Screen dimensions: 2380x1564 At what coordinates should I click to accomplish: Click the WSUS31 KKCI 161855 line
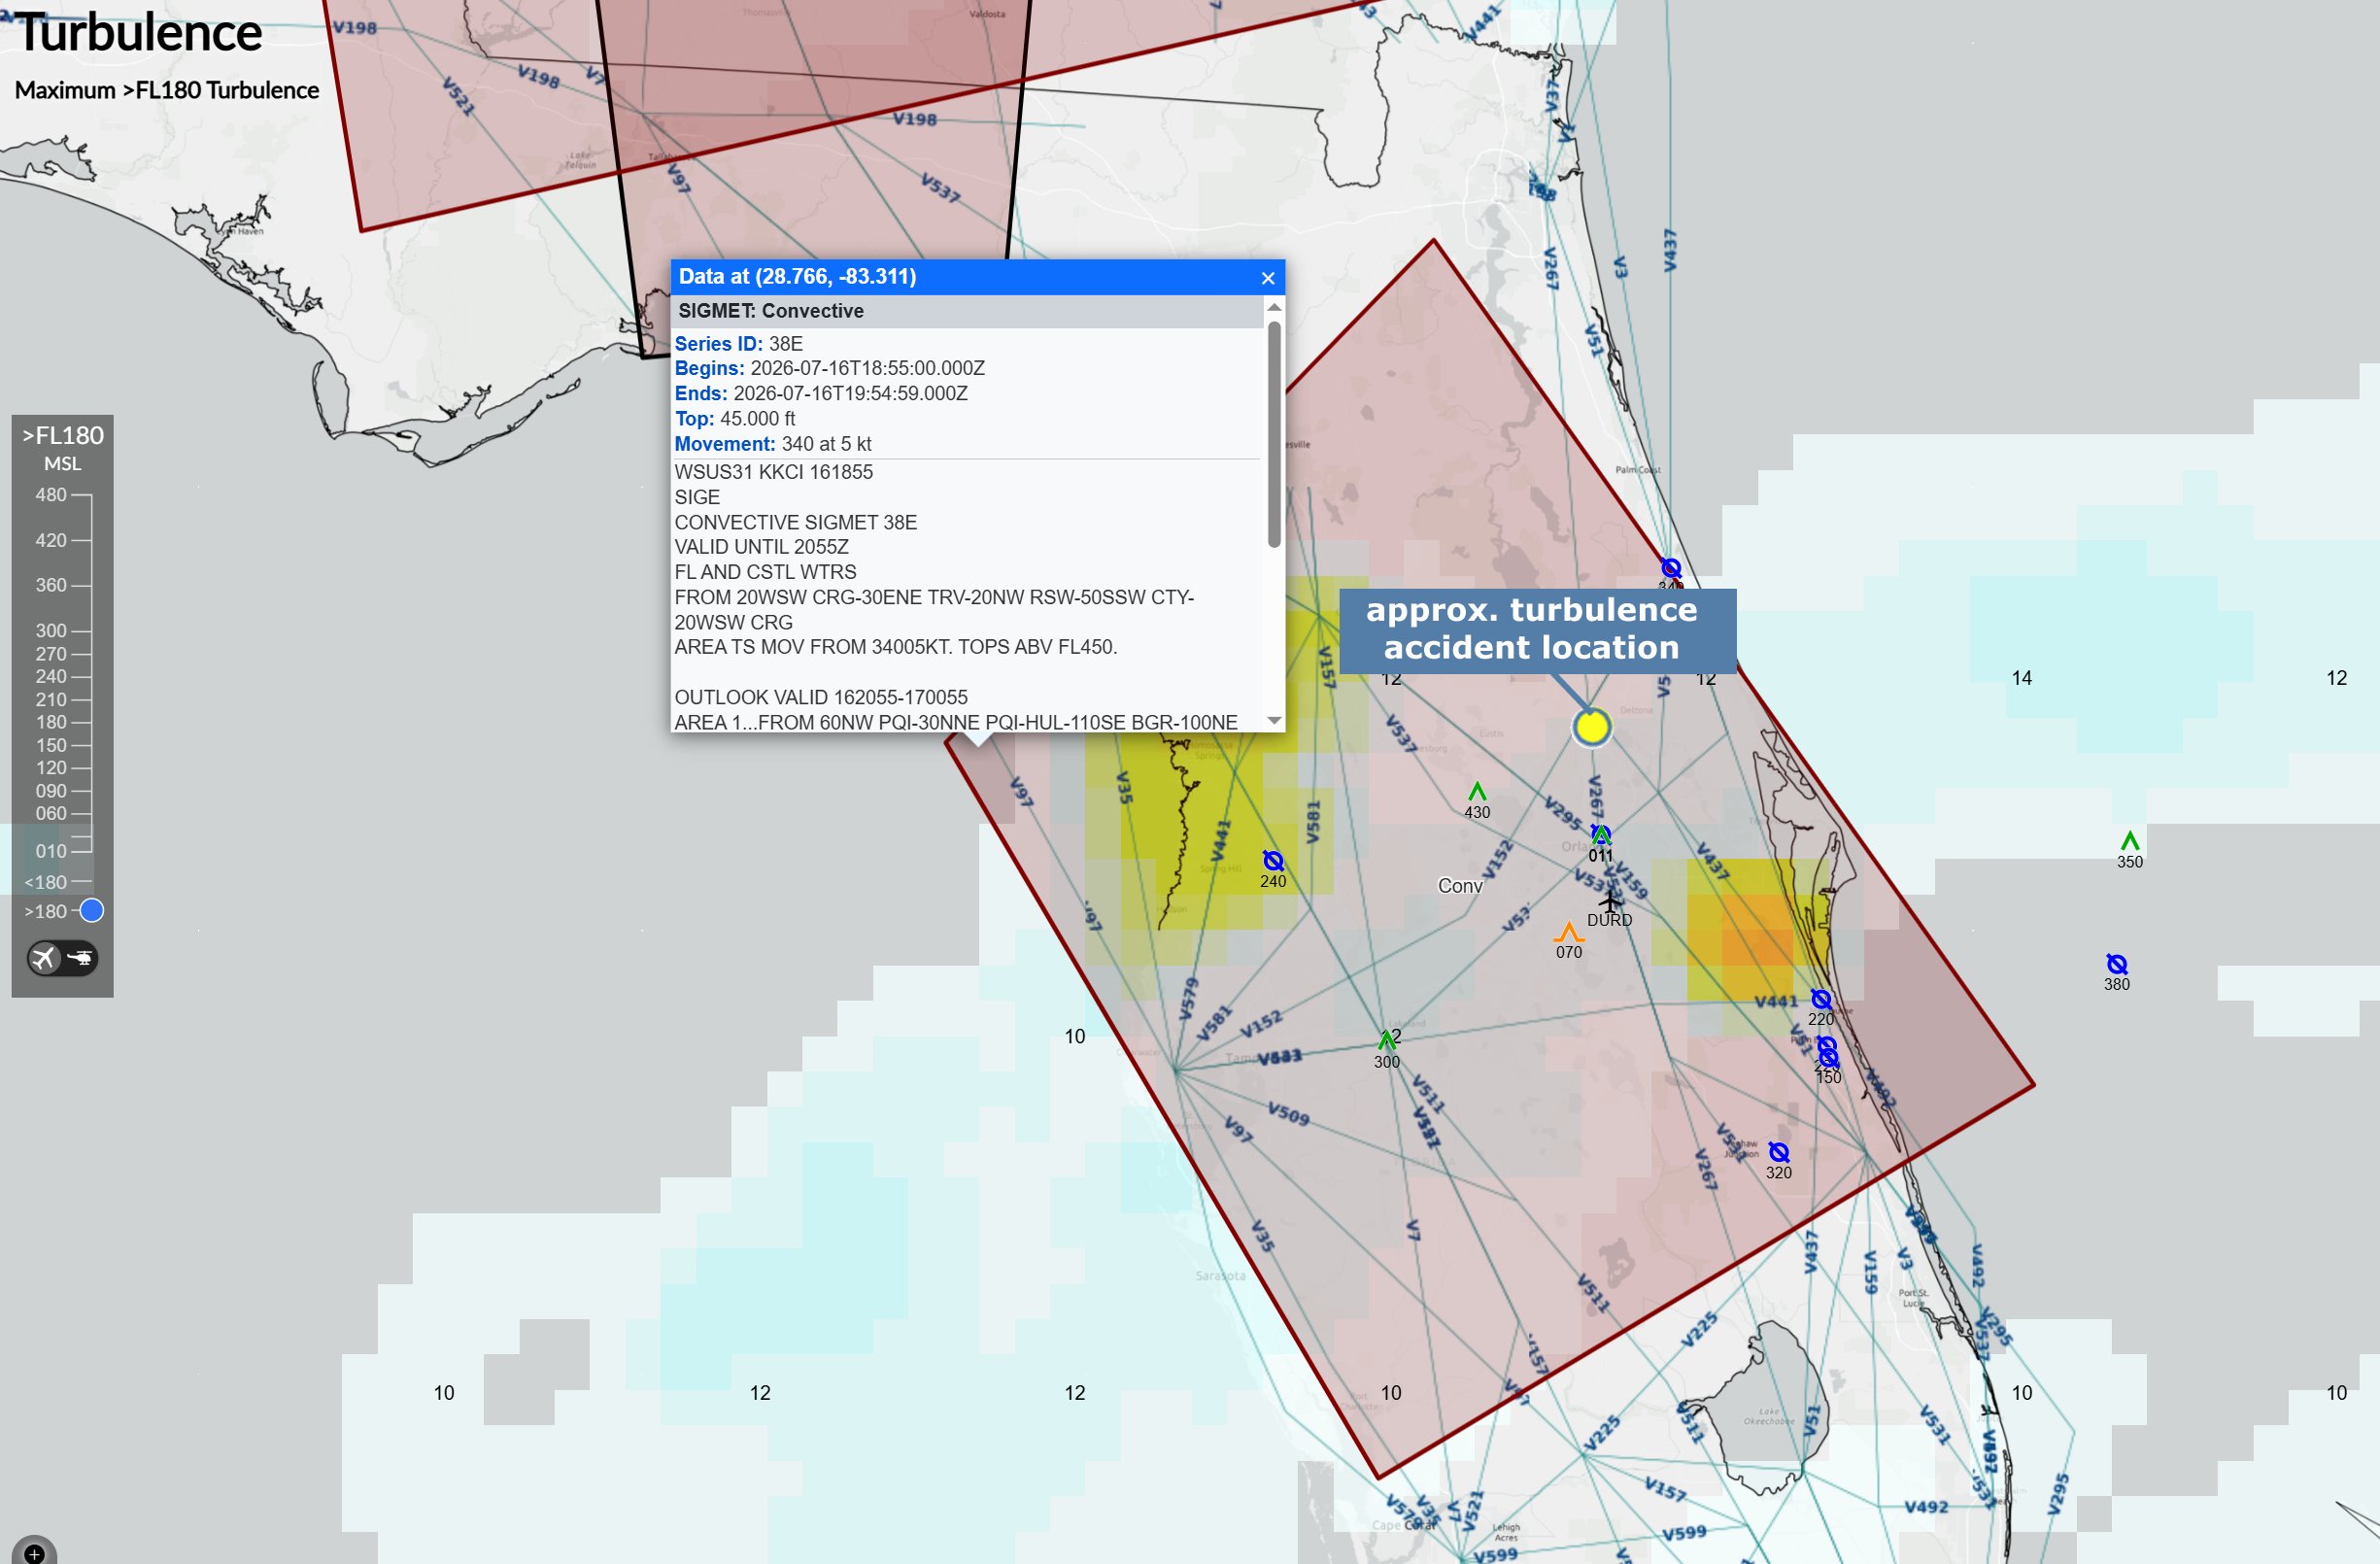[x=773, y=472]
